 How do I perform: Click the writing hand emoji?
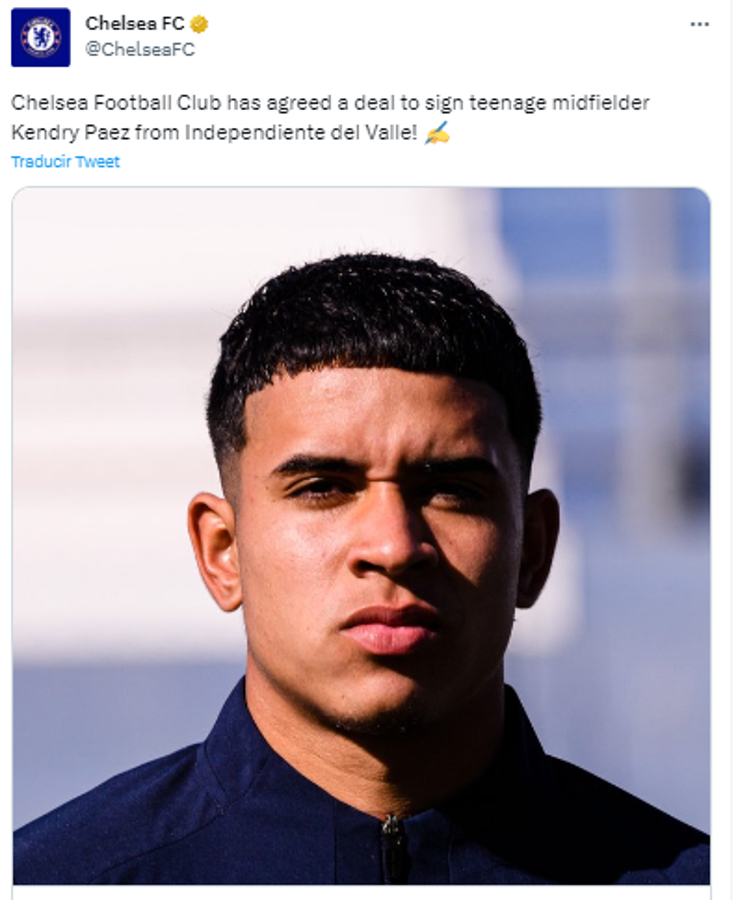(437, 132)
